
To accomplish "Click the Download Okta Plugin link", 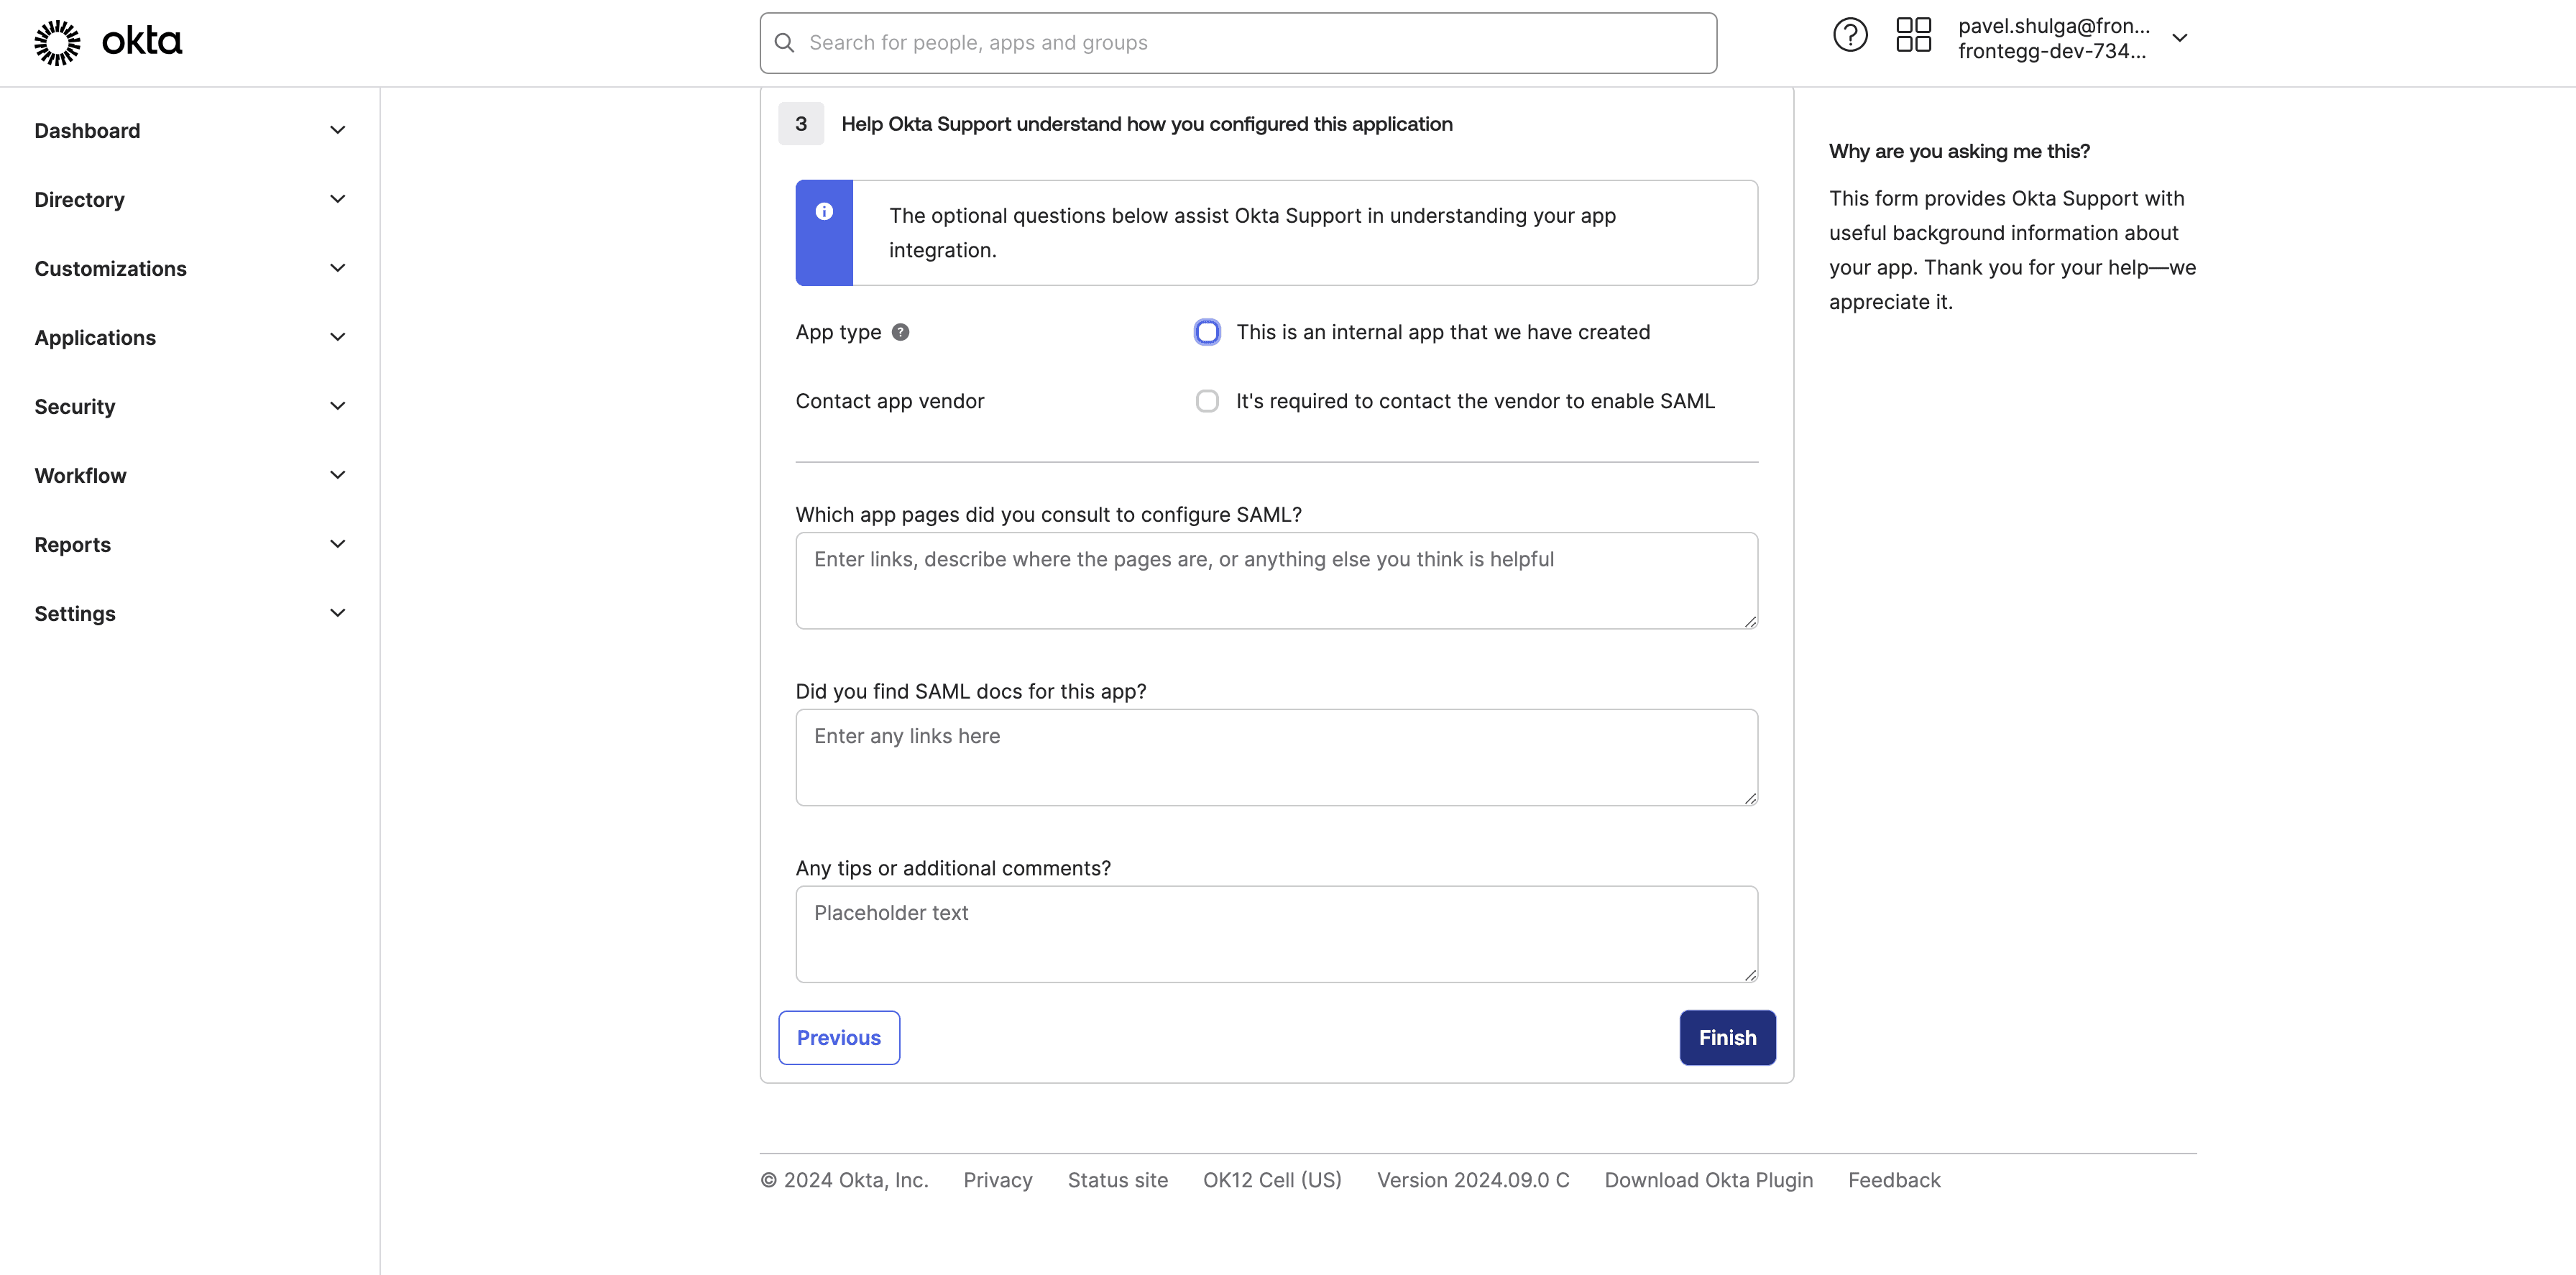I will 1708,1180.
